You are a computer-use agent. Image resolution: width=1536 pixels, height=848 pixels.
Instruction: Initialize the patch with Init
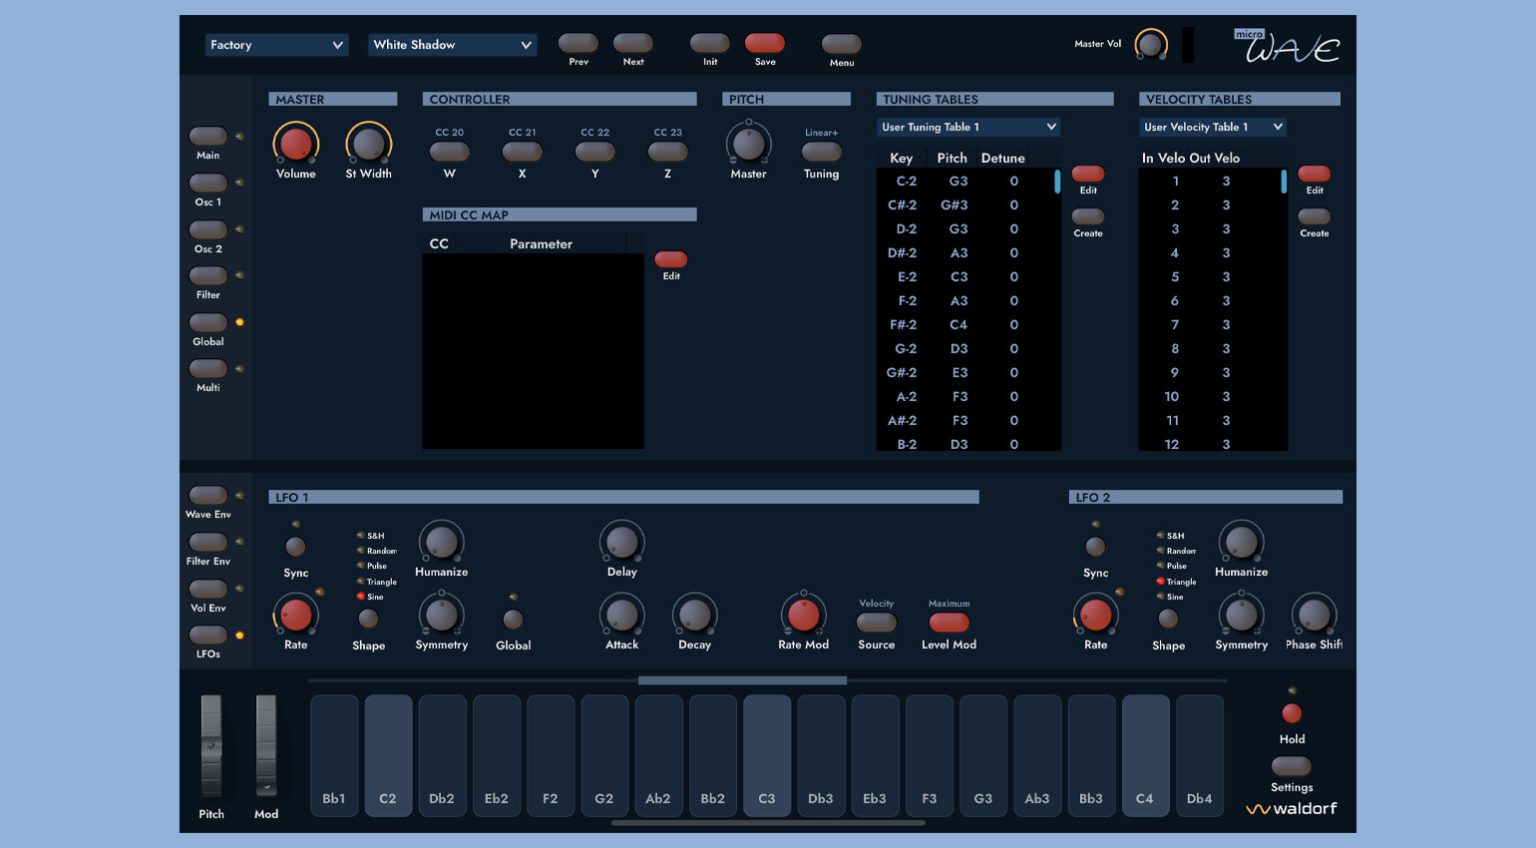coord(709,44)
